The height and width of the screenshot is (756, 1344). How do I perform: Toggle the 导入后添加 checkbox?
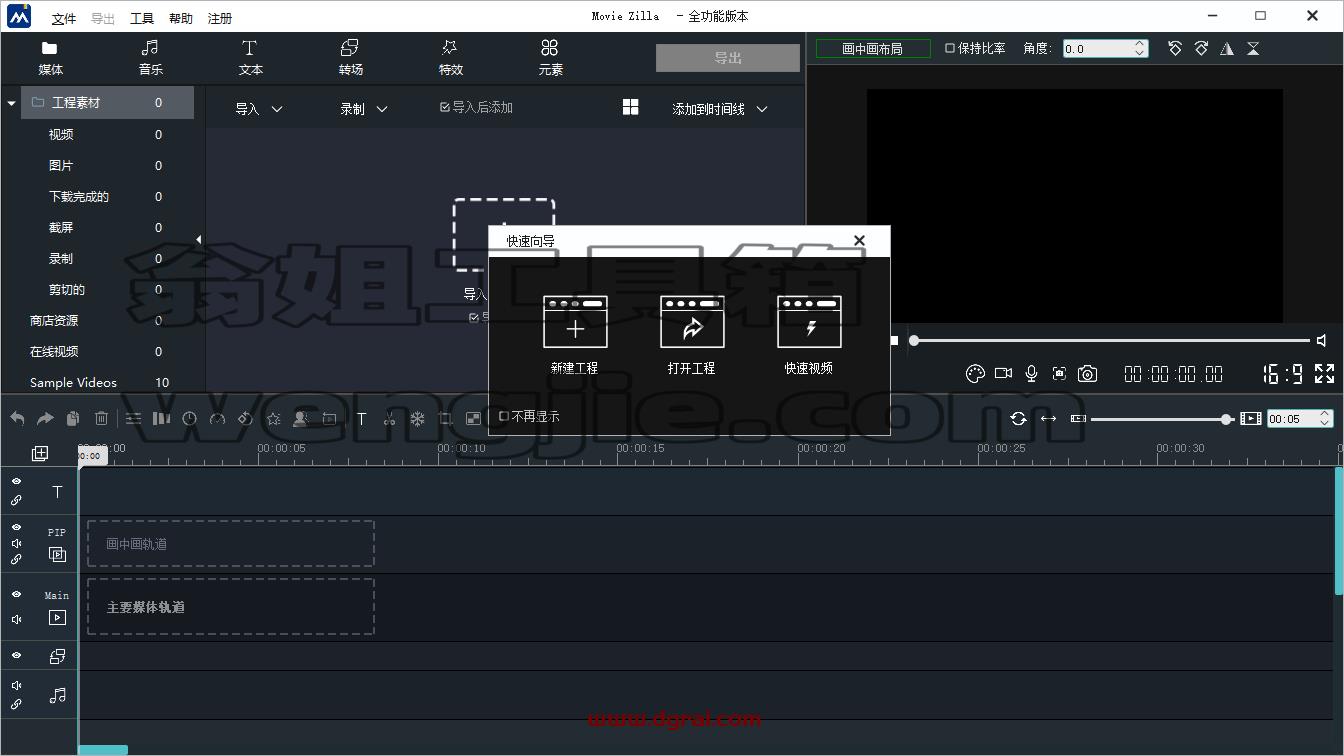(445, 107)
